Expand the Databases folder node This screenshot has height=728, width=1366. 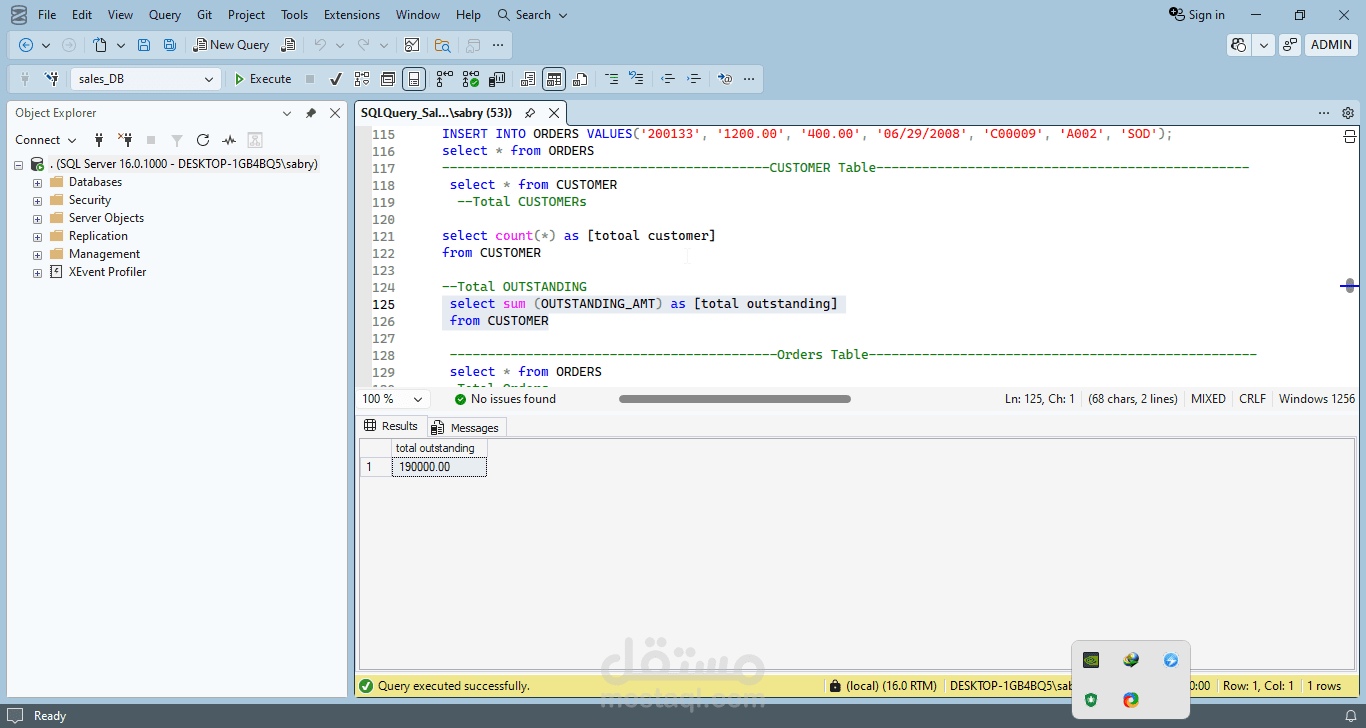pos(38,183)
